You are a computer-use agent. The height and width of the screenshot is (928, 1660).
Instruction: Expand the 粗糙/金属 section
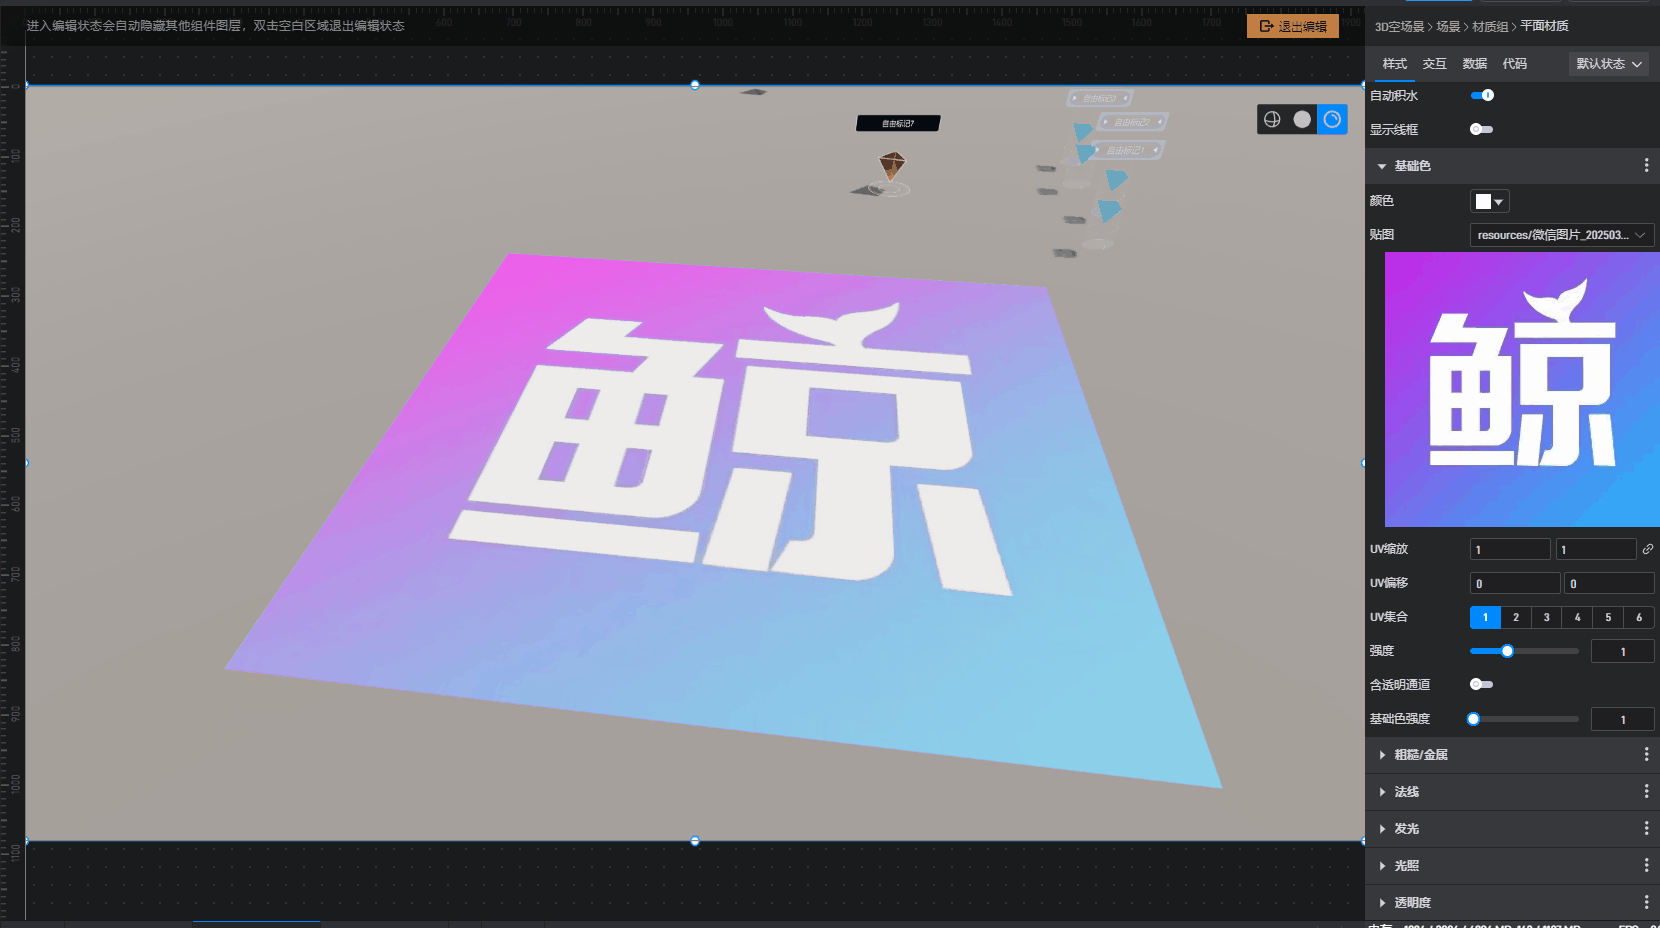(x=1382, y=755)
